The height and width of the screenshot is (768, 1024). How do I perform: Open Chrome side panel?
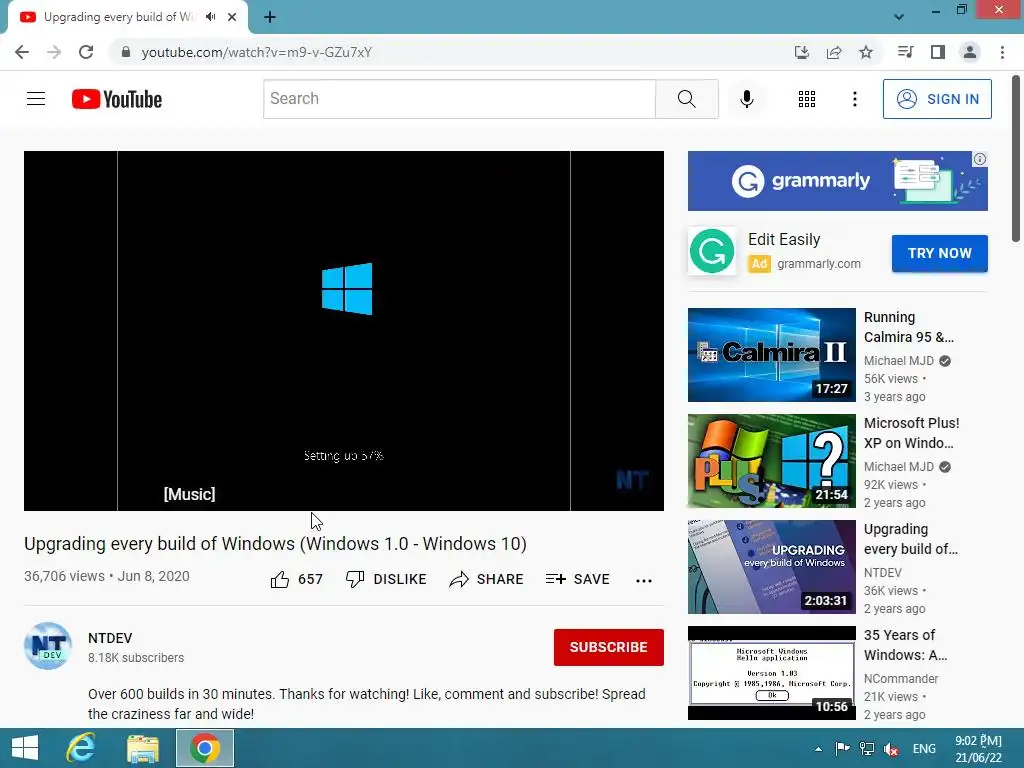click(x=938, y=52)
